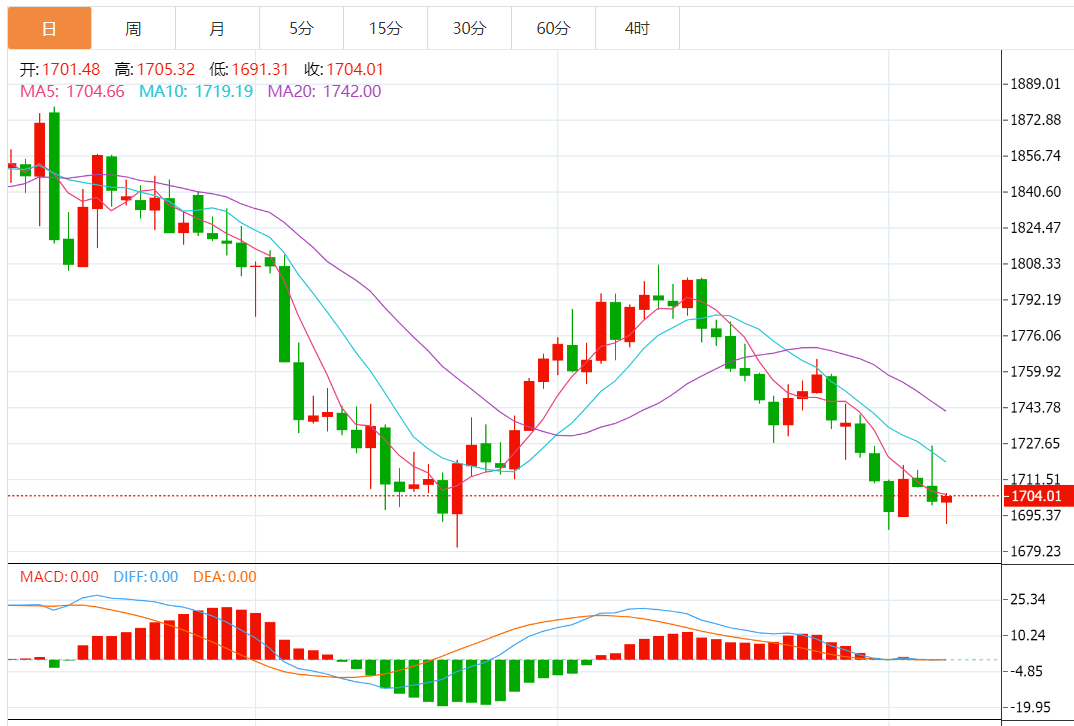Click the high price value 1705.32

tap(166, 69)
